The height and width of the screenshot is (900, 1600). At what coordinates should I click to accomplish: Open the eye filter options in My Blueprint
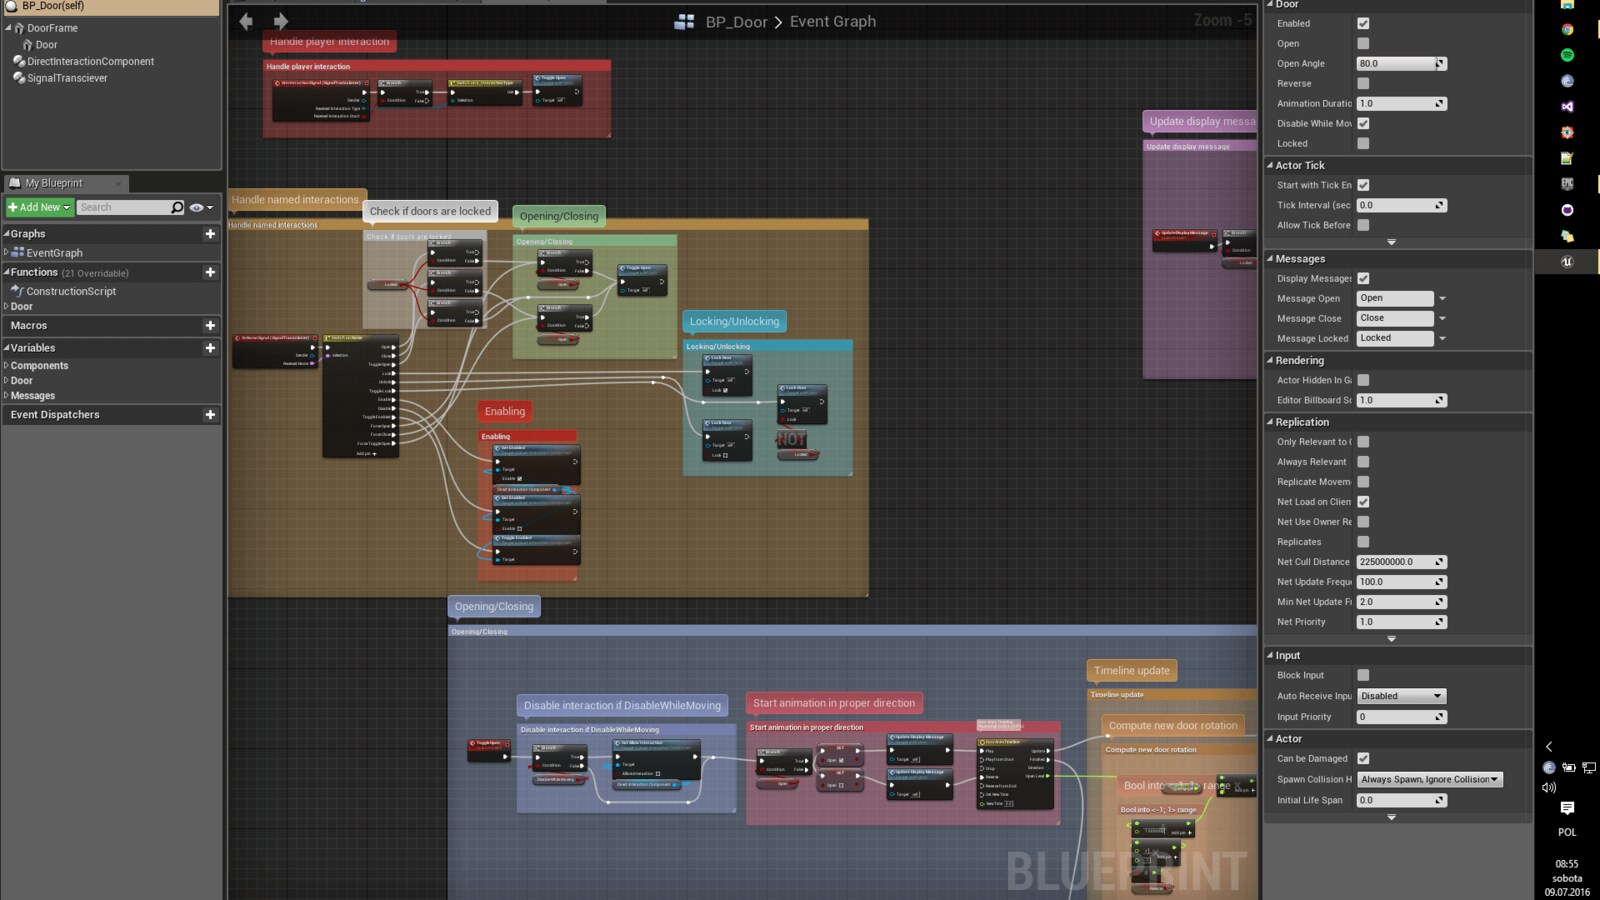tap(196, 206)
